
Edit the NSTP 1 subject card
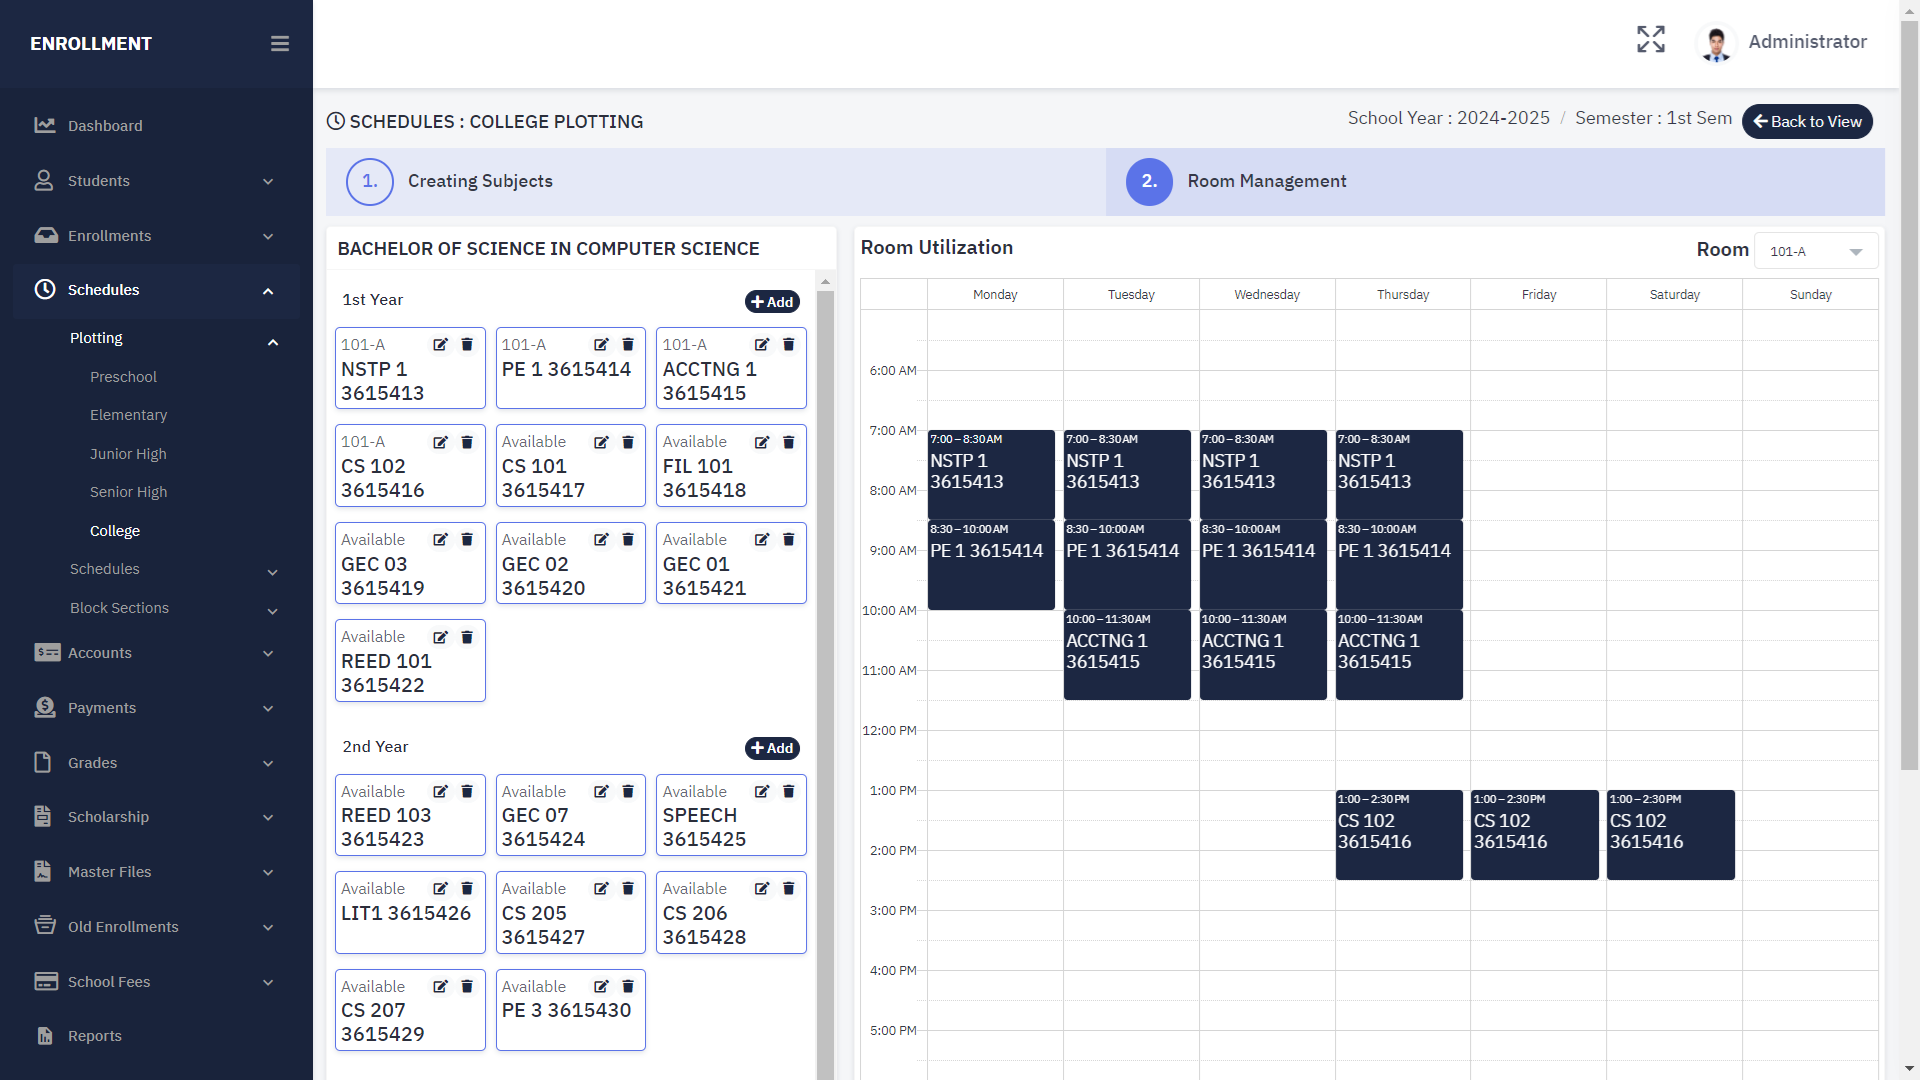pyautogui.click(x=440, y=345)
